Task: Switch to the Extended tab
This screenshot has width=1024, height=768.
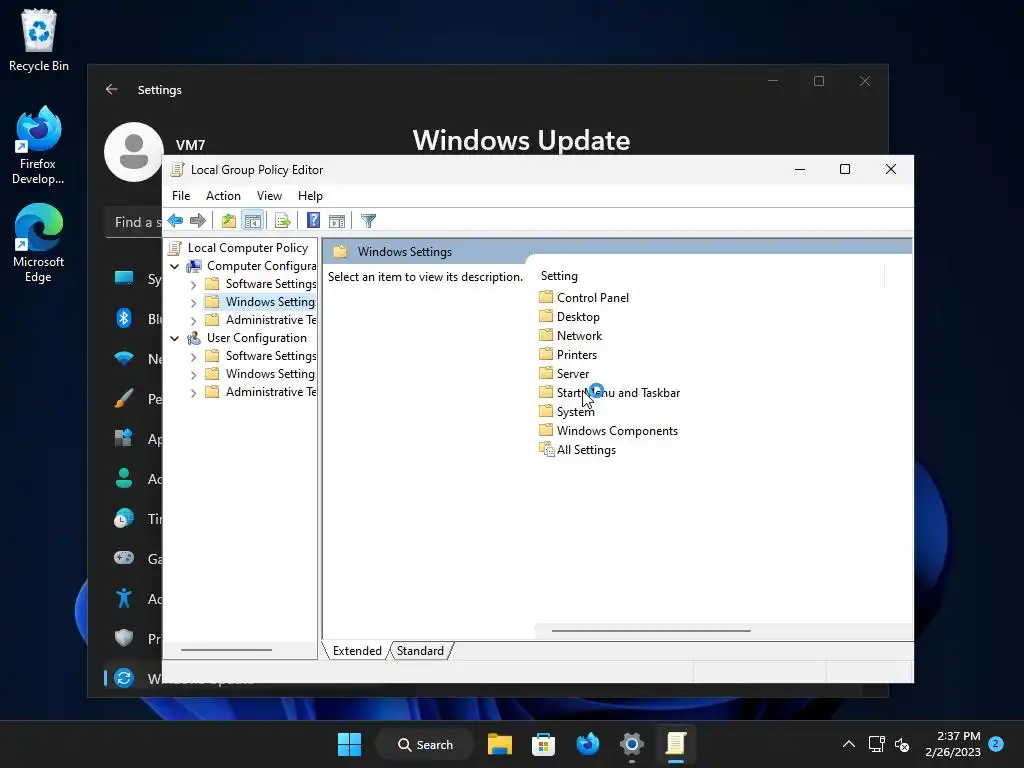Action: click(357, 650)
